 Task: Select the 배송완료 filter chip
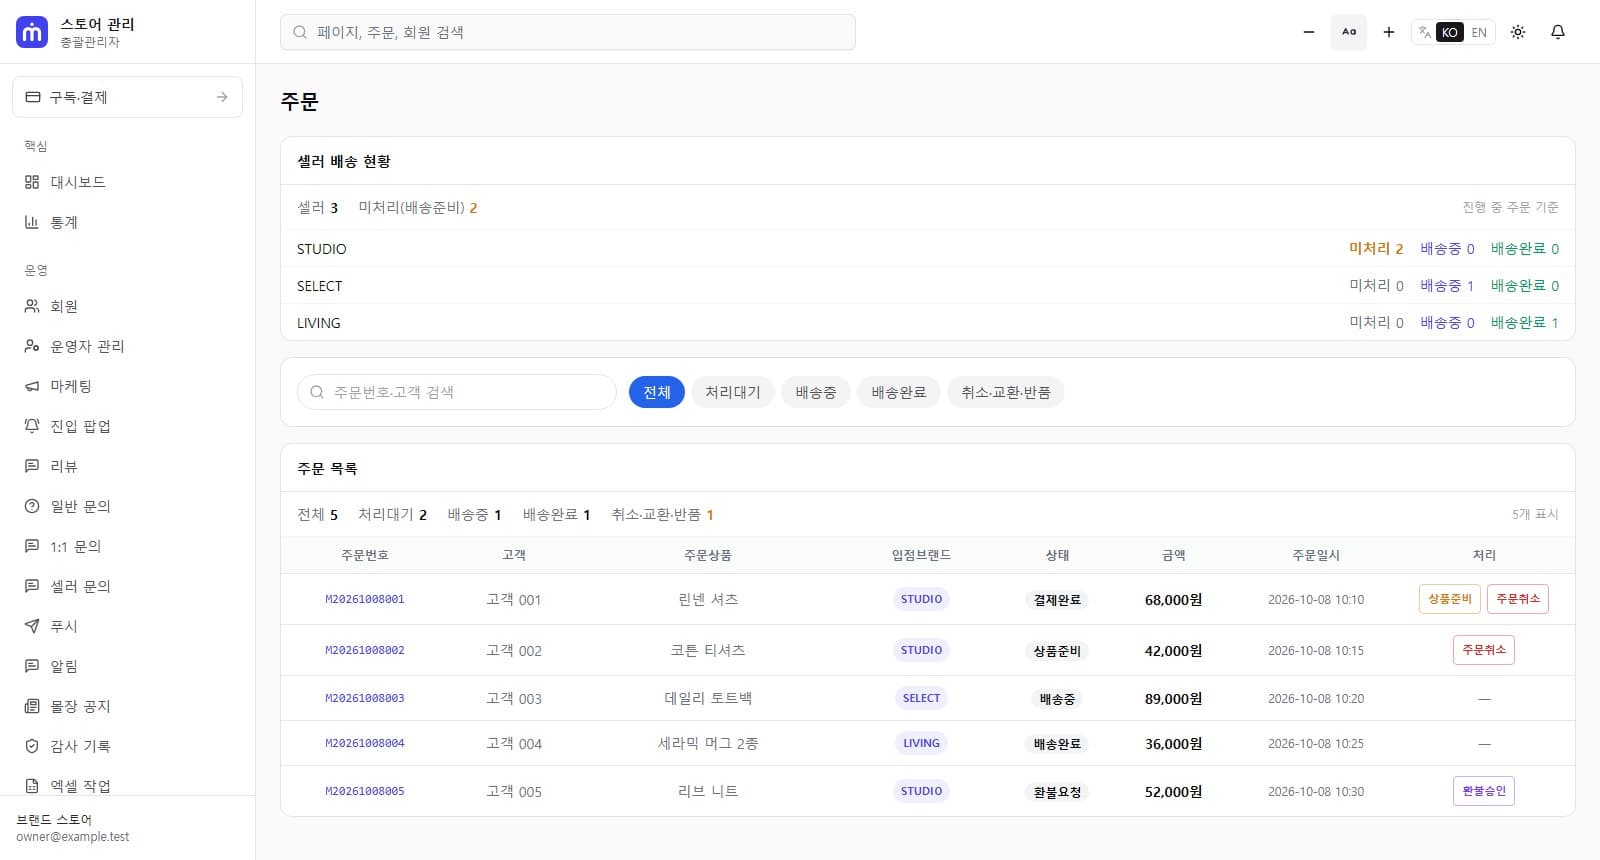[x=899, y=392]
